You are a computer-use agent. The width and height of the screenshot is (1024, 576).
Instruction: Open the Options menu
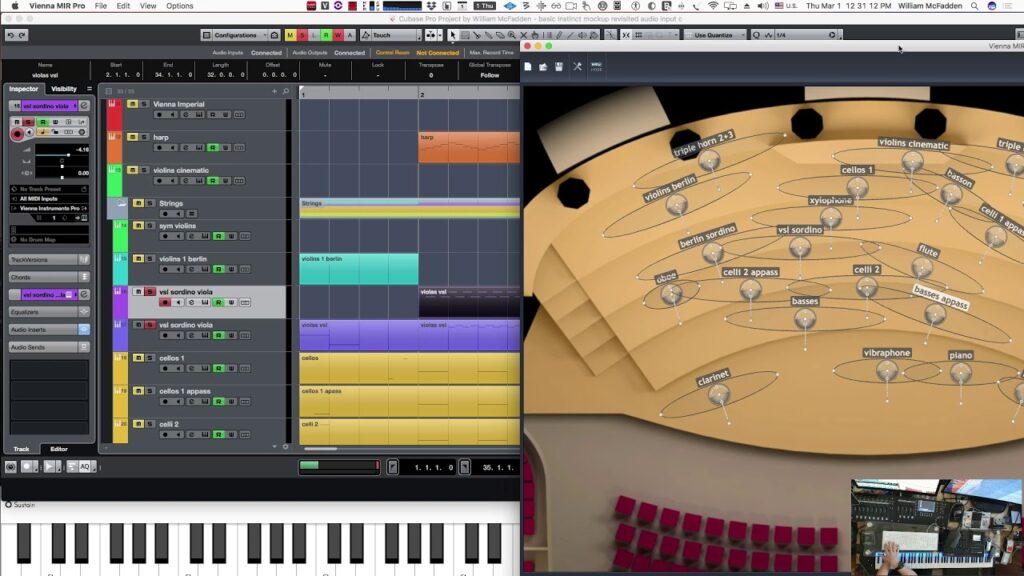pyautogui.click(x=180, y=6)
